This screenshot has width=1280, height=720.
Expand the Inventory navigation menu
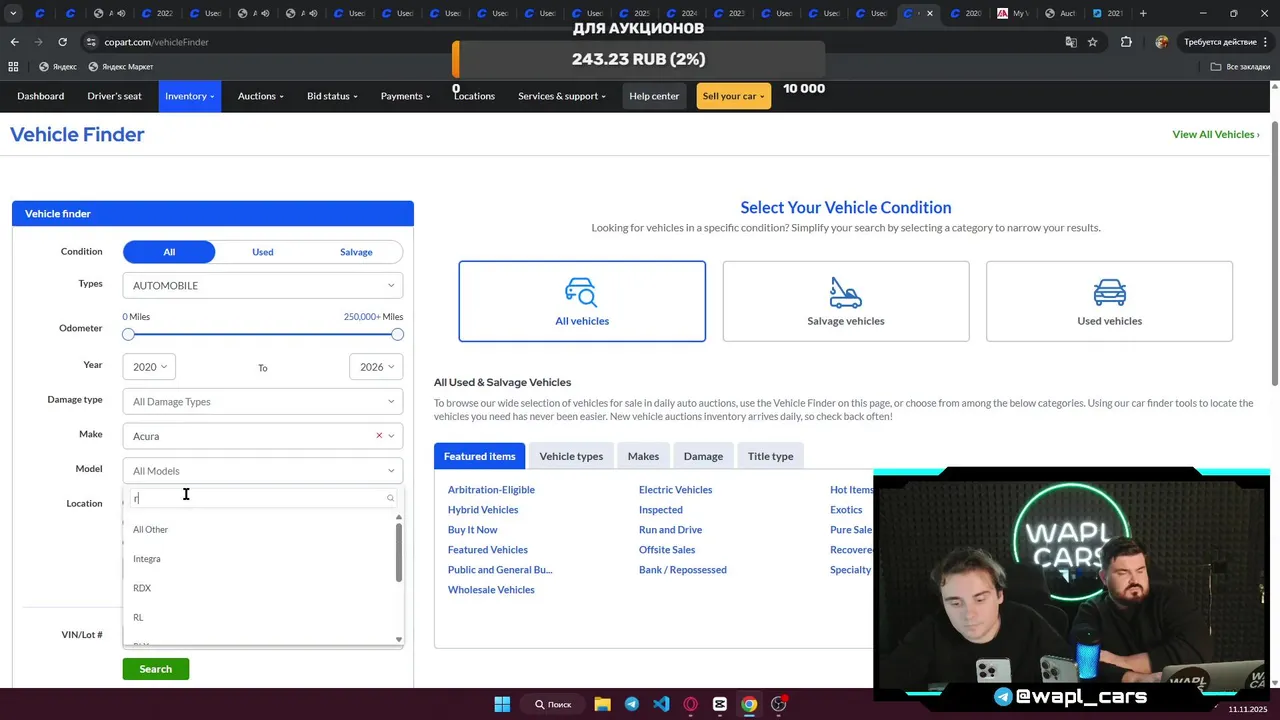click(x=189, y=96)
